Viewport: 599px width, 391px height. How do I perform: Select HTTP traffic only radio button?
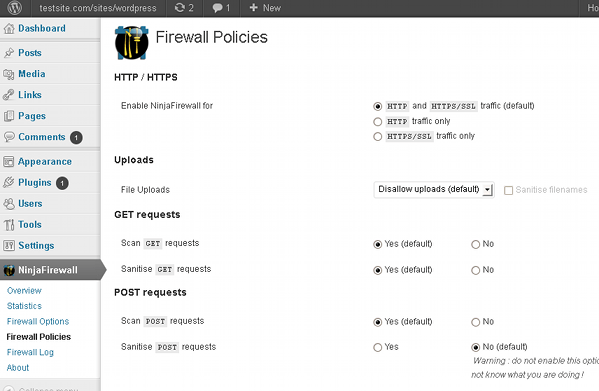(x=377, y=122)
